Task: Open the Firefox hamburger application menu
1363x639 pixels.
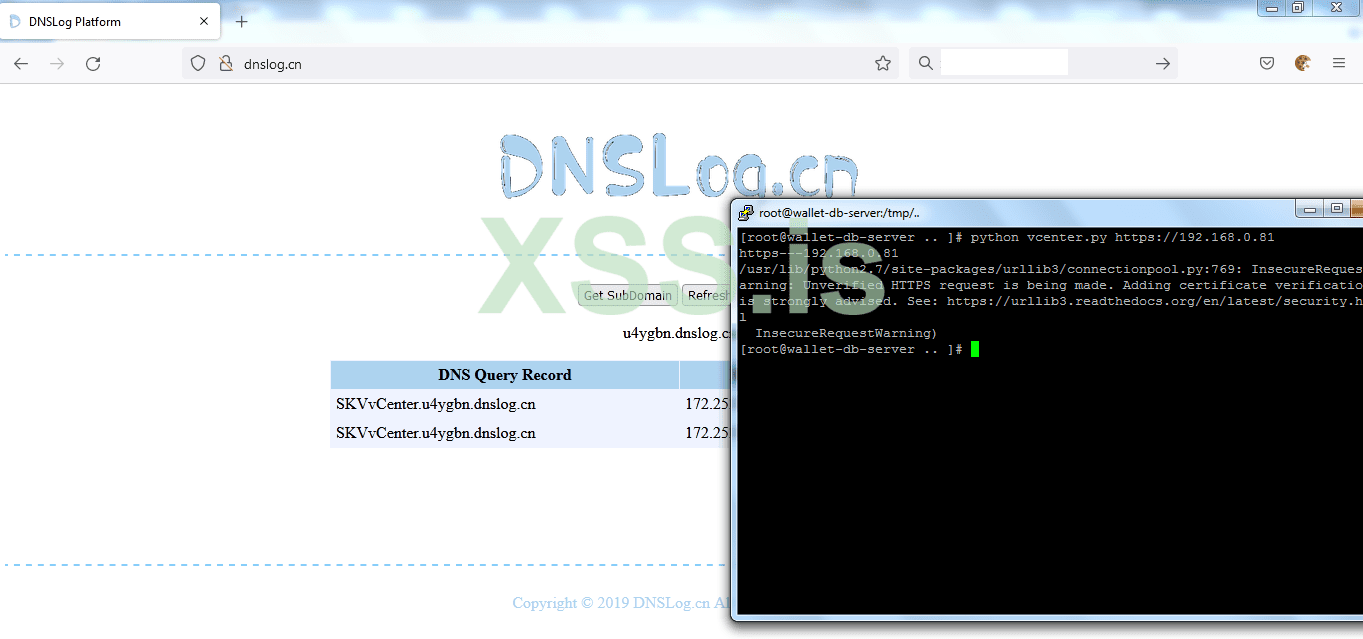Action: click(1339, 63)
